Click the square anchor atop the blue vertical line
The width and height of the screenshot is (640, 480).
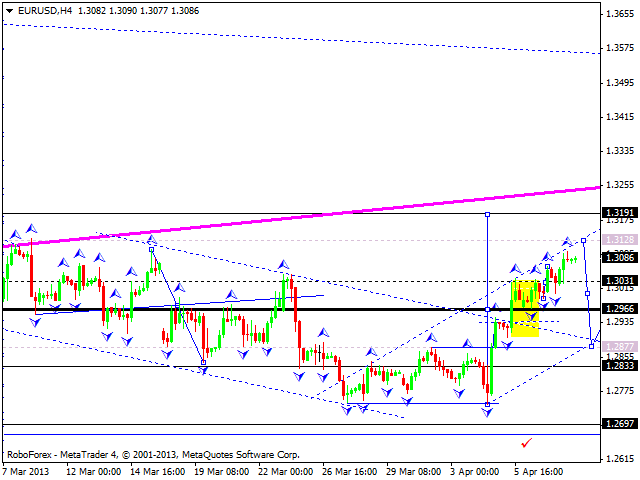tap(487, 214)
